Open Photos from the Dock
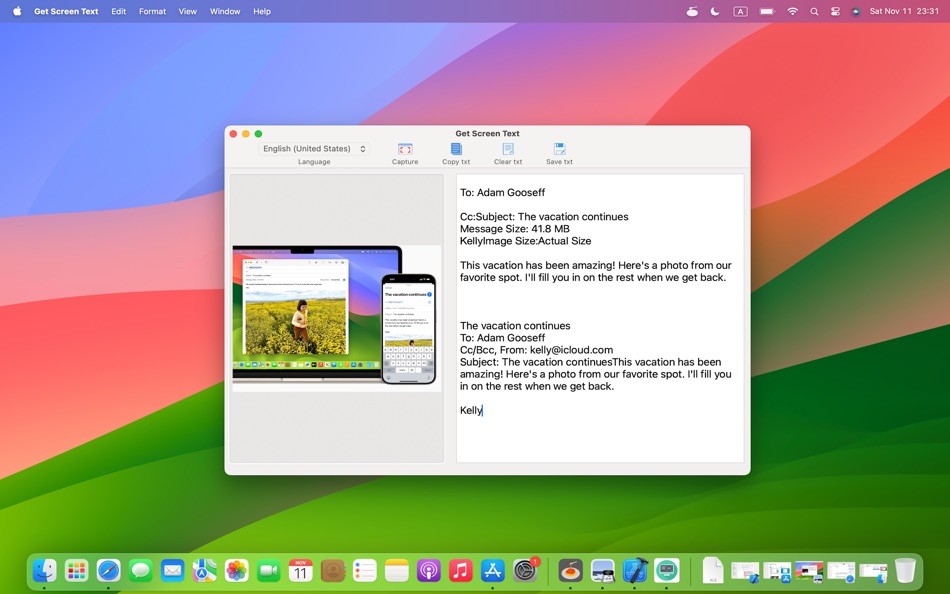Image resolution: width=950 pixels, height=594 pixels. [237, 570]
